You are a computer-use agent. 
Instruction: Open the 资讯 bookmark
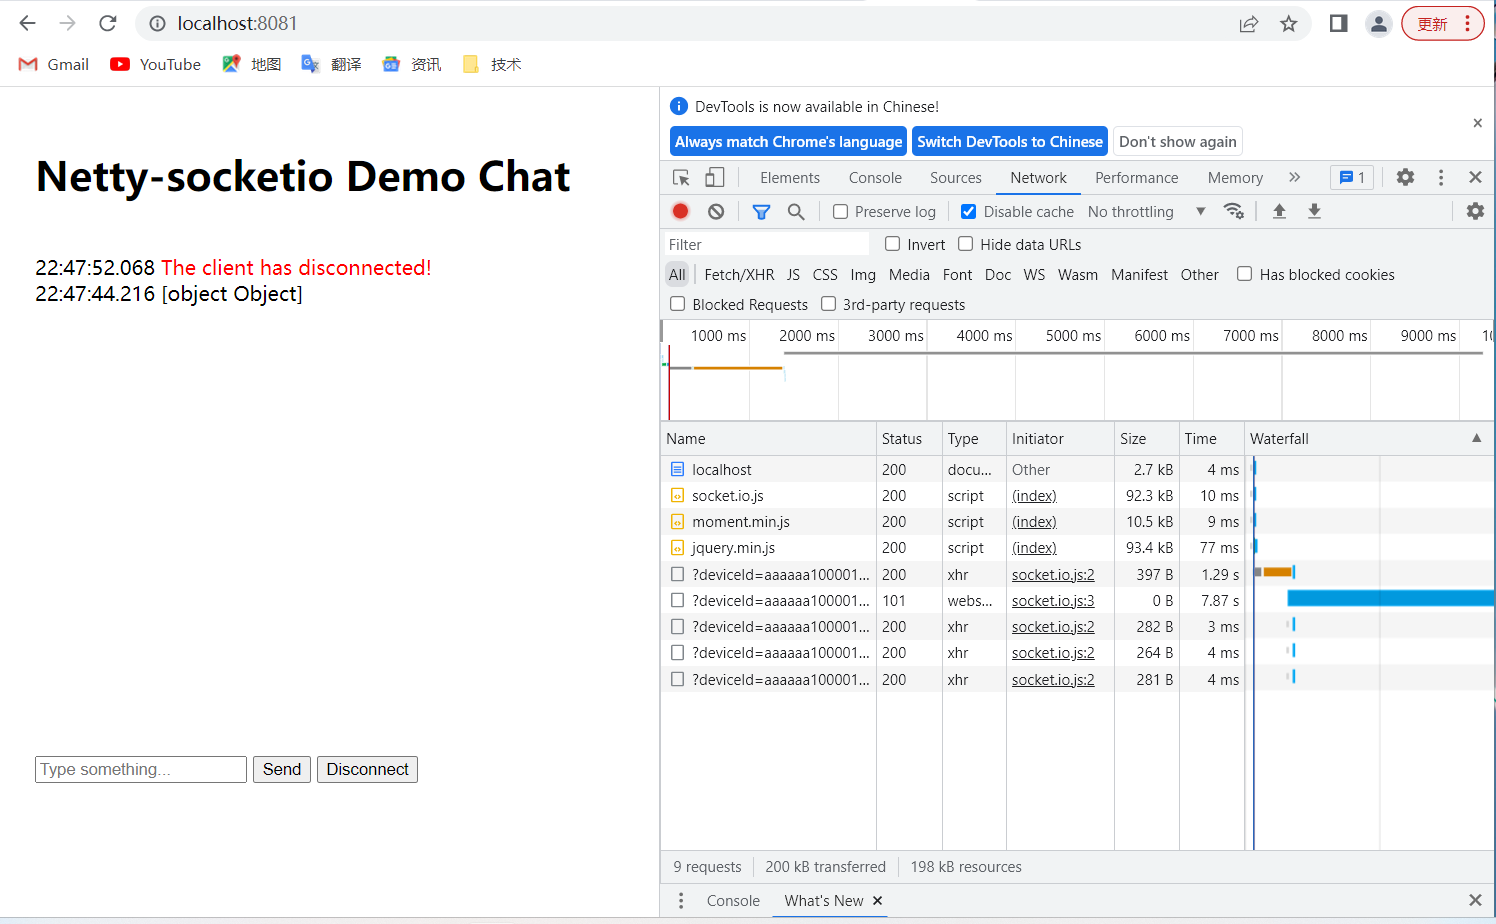tap(412, 64)
